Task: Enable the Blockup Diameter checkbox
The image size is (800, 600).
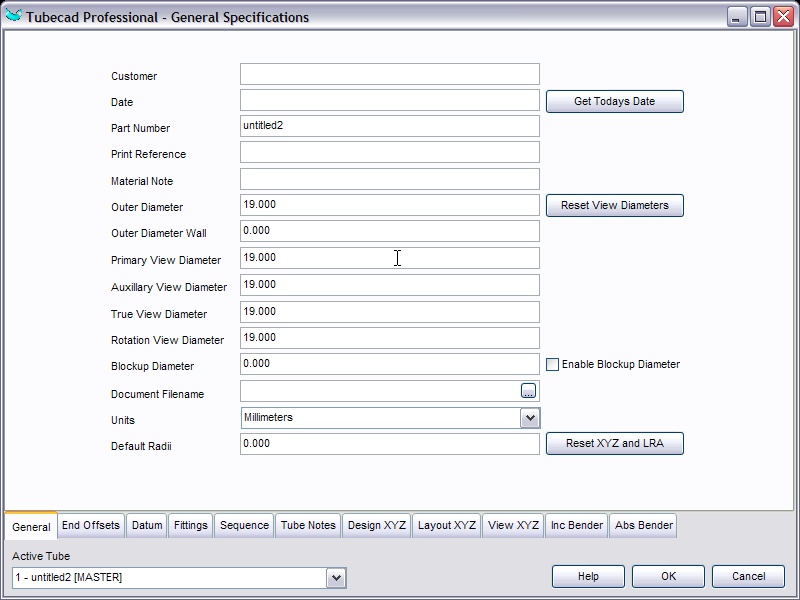Action: coord(552,365)
